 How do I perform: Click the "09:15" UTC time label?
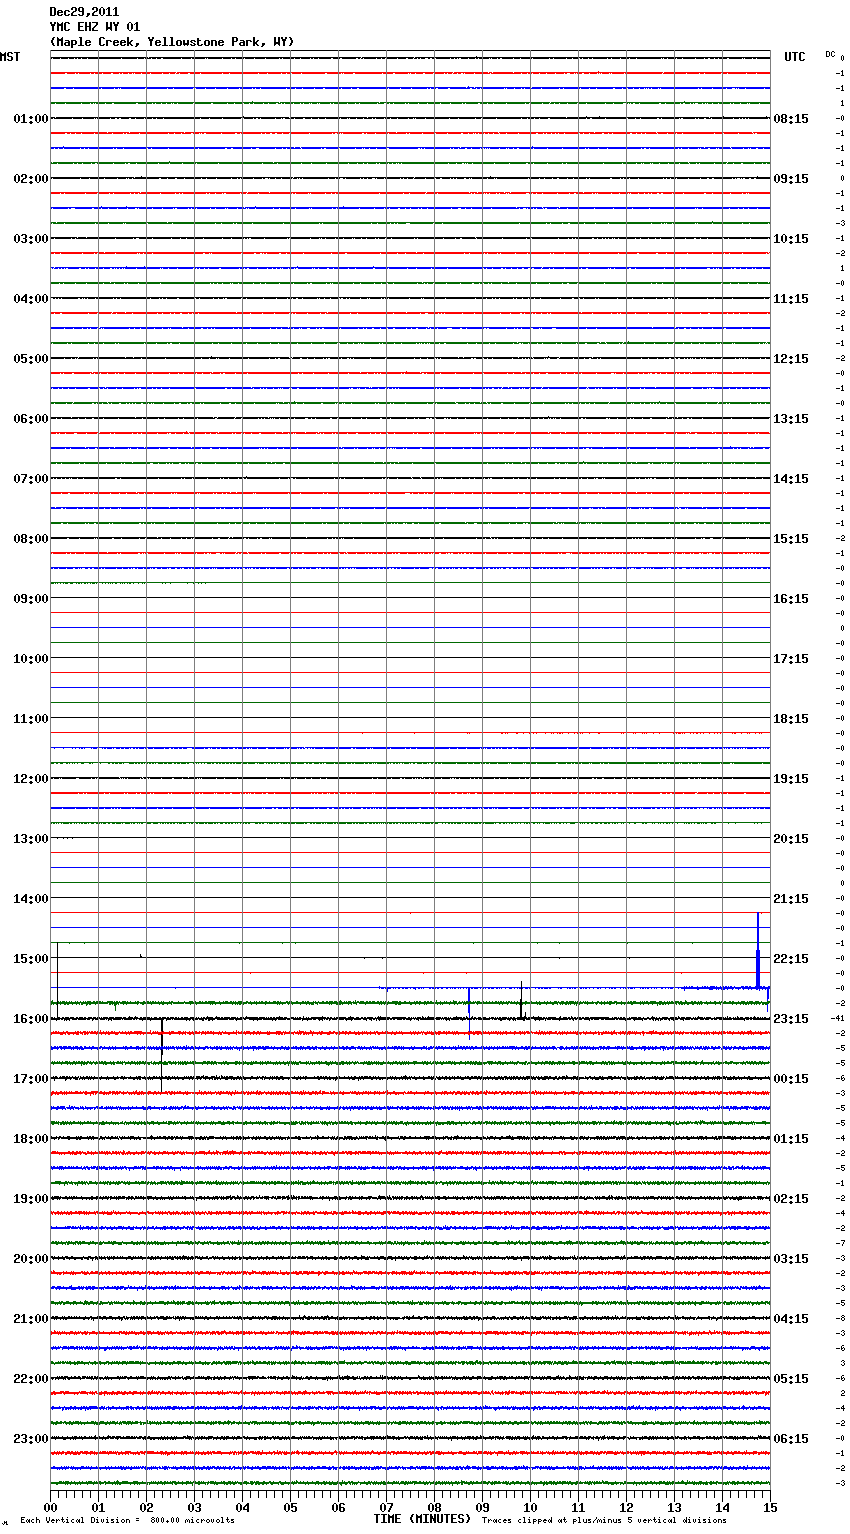(x=791, y=179)
